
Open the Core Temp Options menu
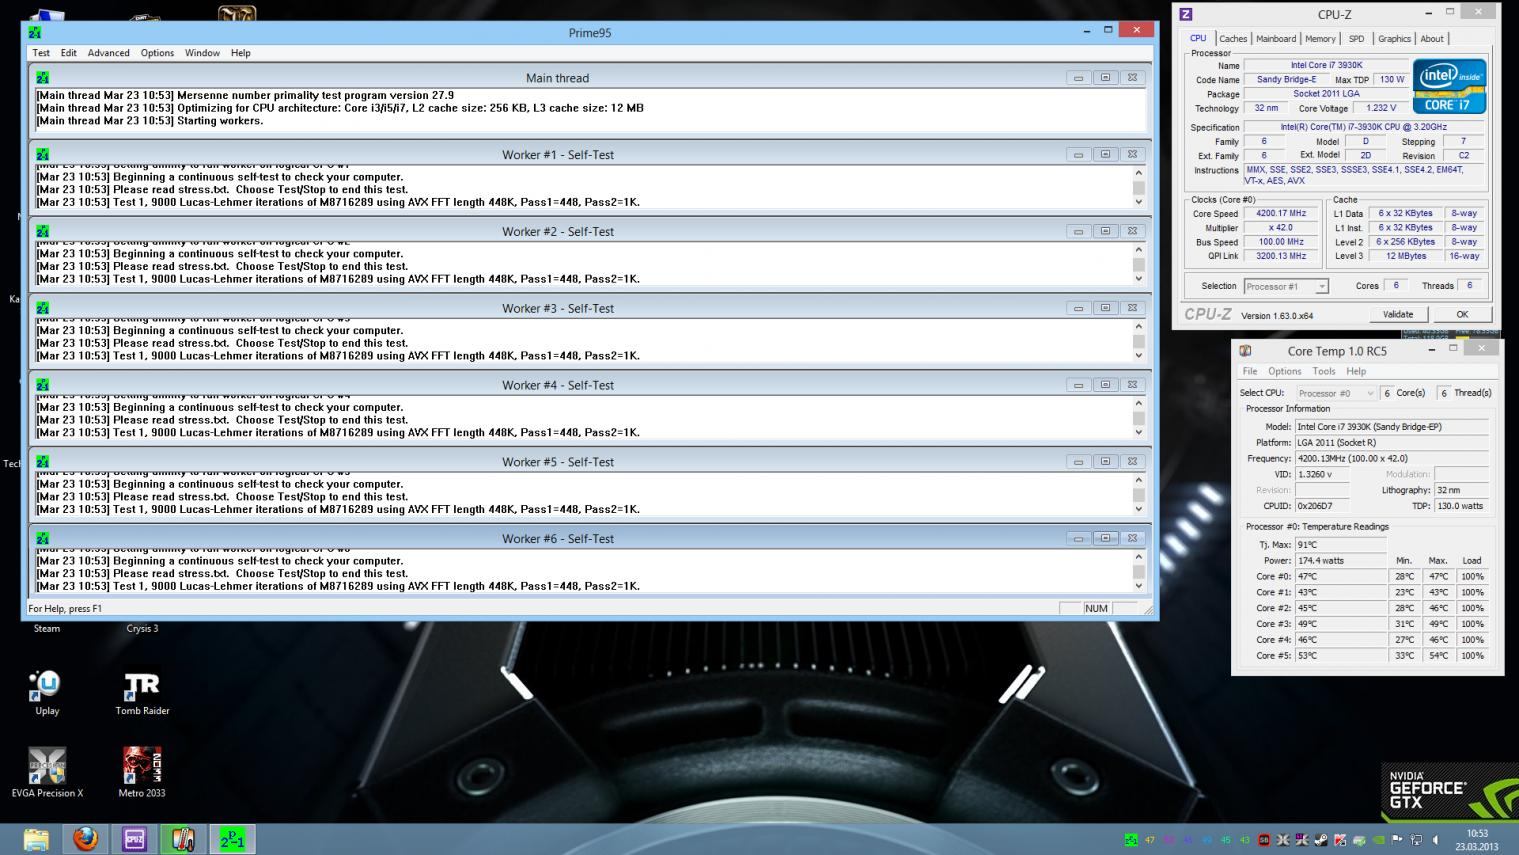(x=1284, y=371)
